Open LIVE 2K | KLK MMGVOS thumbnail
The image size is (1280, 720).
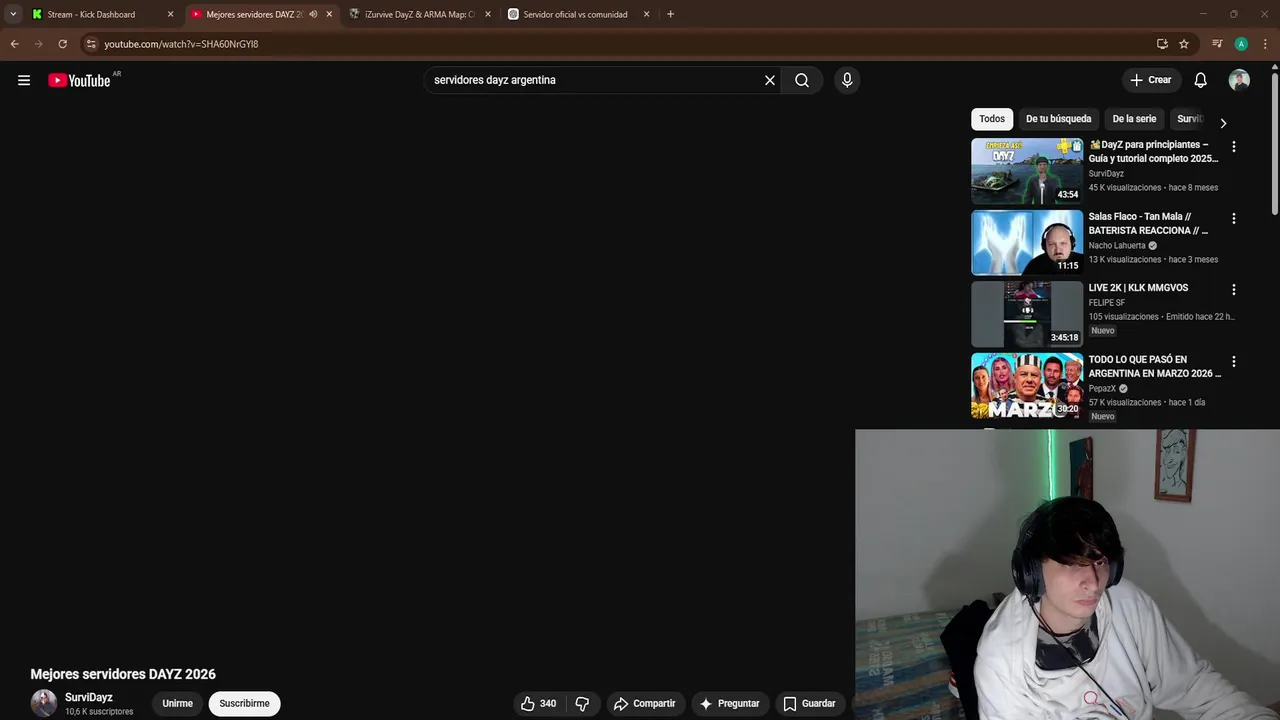(x=1027, y=314)
